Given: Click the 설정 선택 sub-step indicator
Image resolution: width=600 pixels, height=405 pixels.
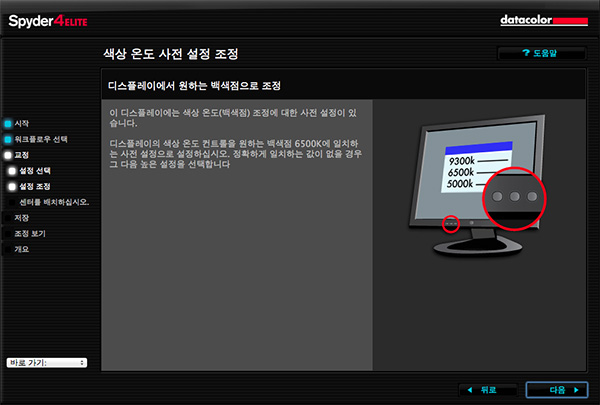Looking at the screenshot, I should pos(13,171).
